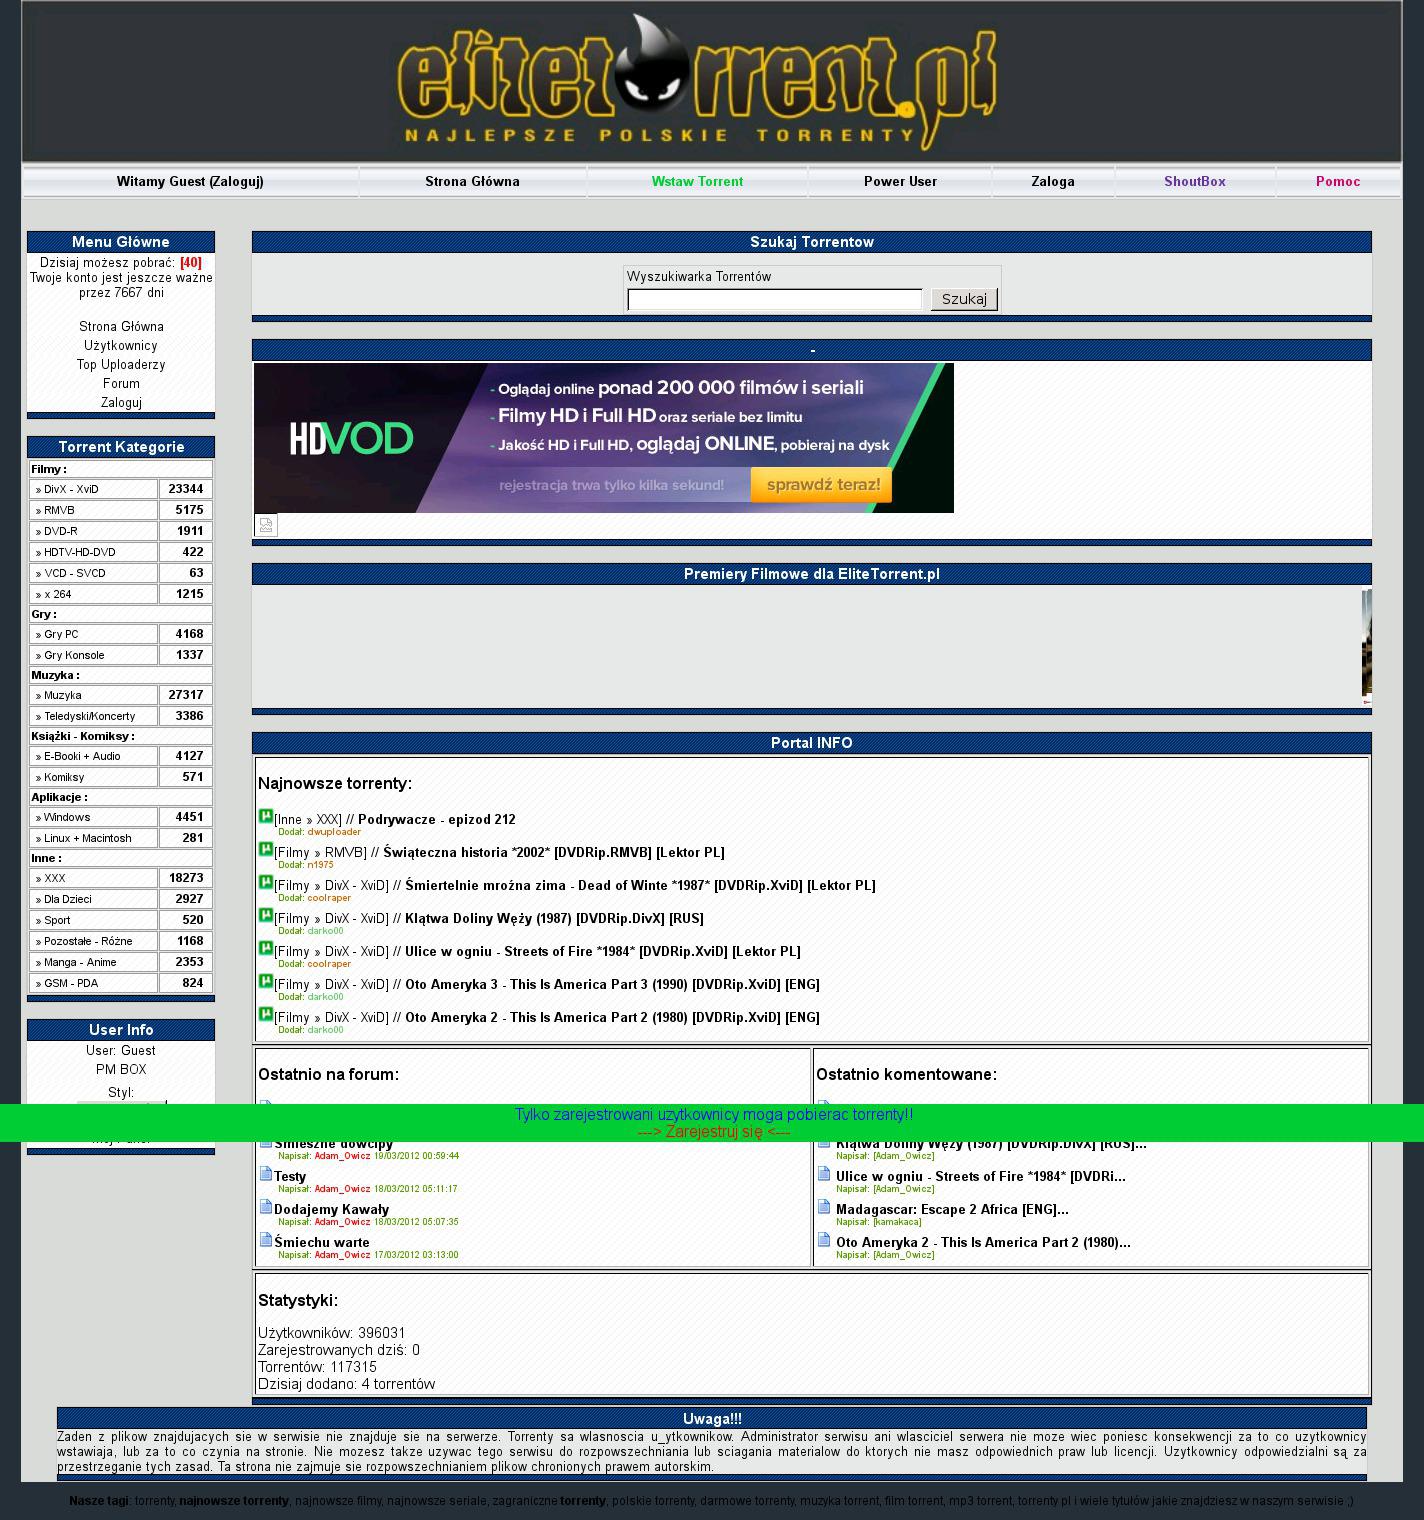Click the elitetorrent.pl header logo
The height and width of the screenshot is (1520, 1424).
pos(697,82)
